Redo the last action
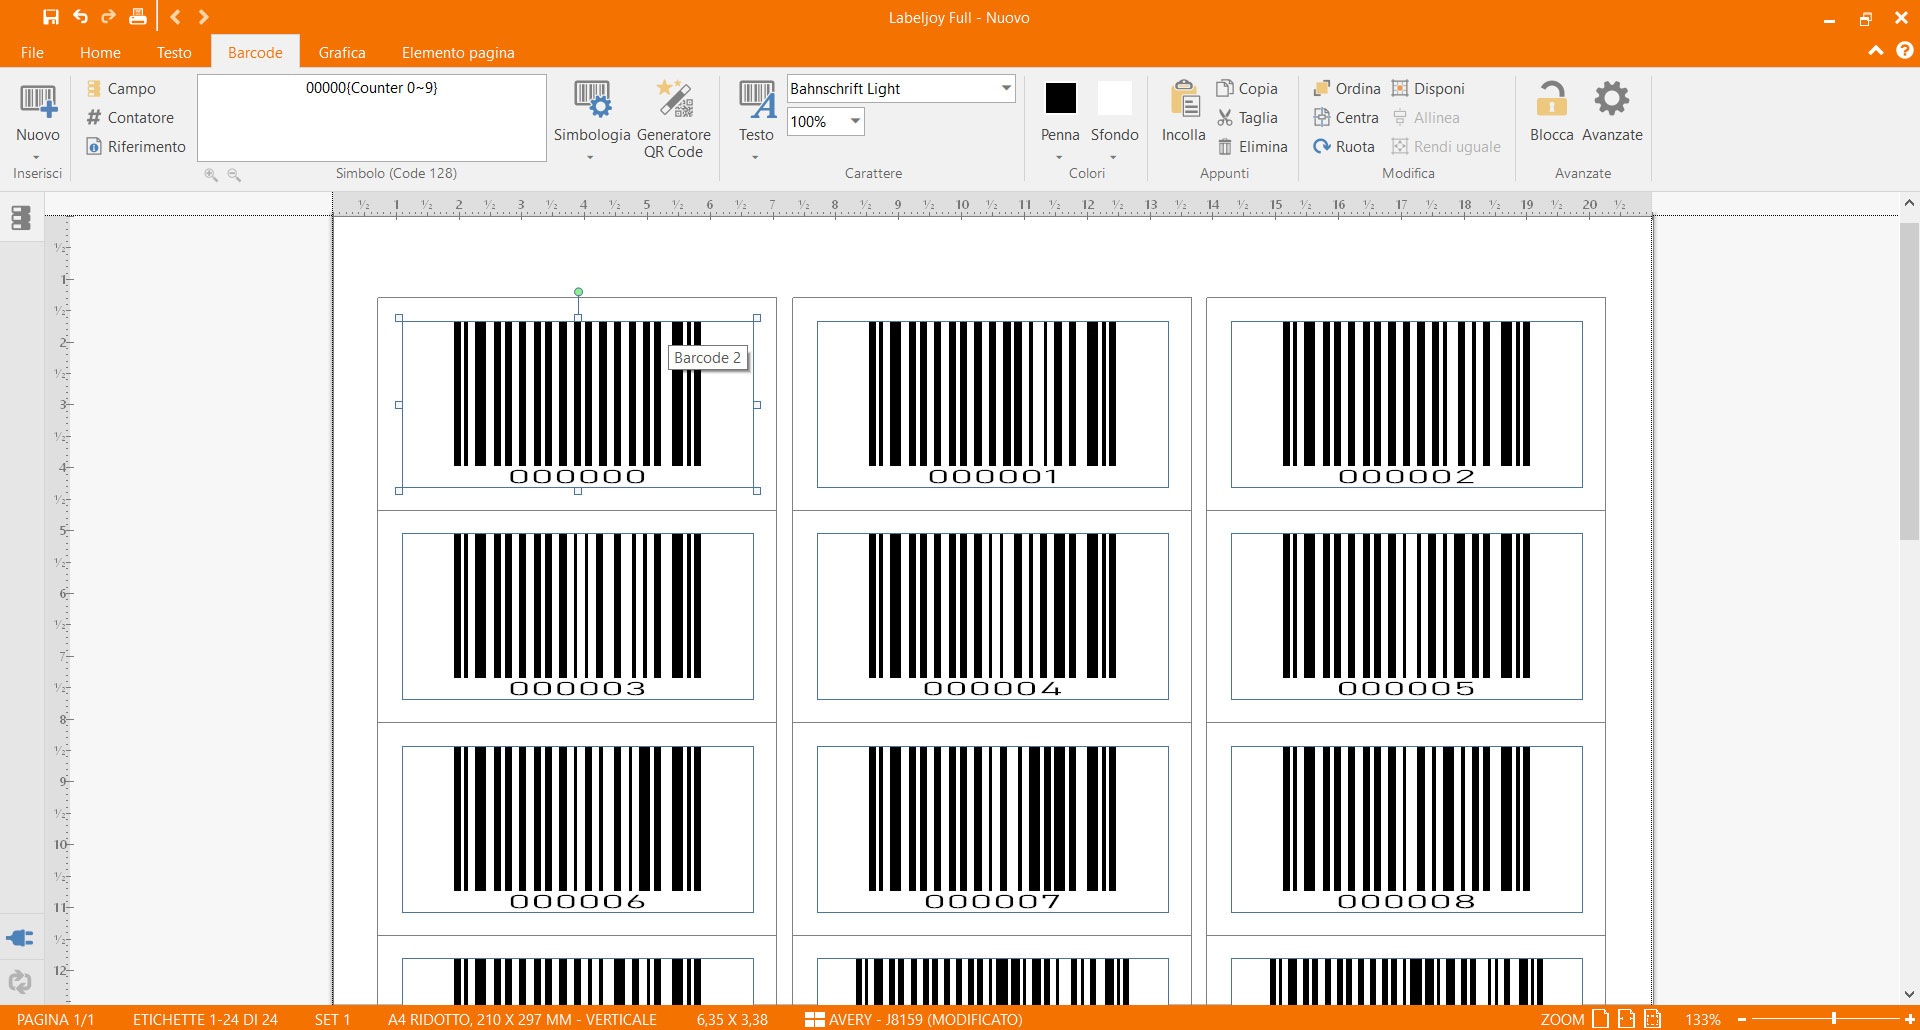 coord(108,17)
